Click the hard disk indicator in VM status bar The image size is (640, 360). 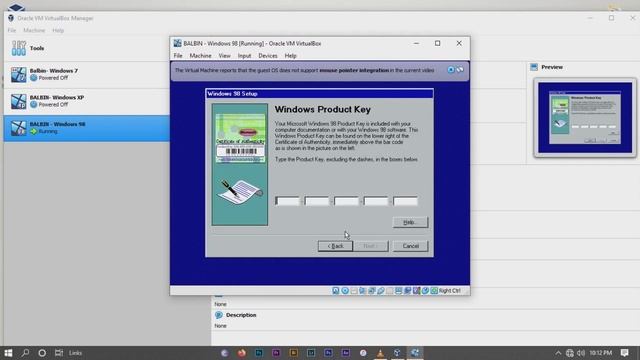[x=336, y=291]
